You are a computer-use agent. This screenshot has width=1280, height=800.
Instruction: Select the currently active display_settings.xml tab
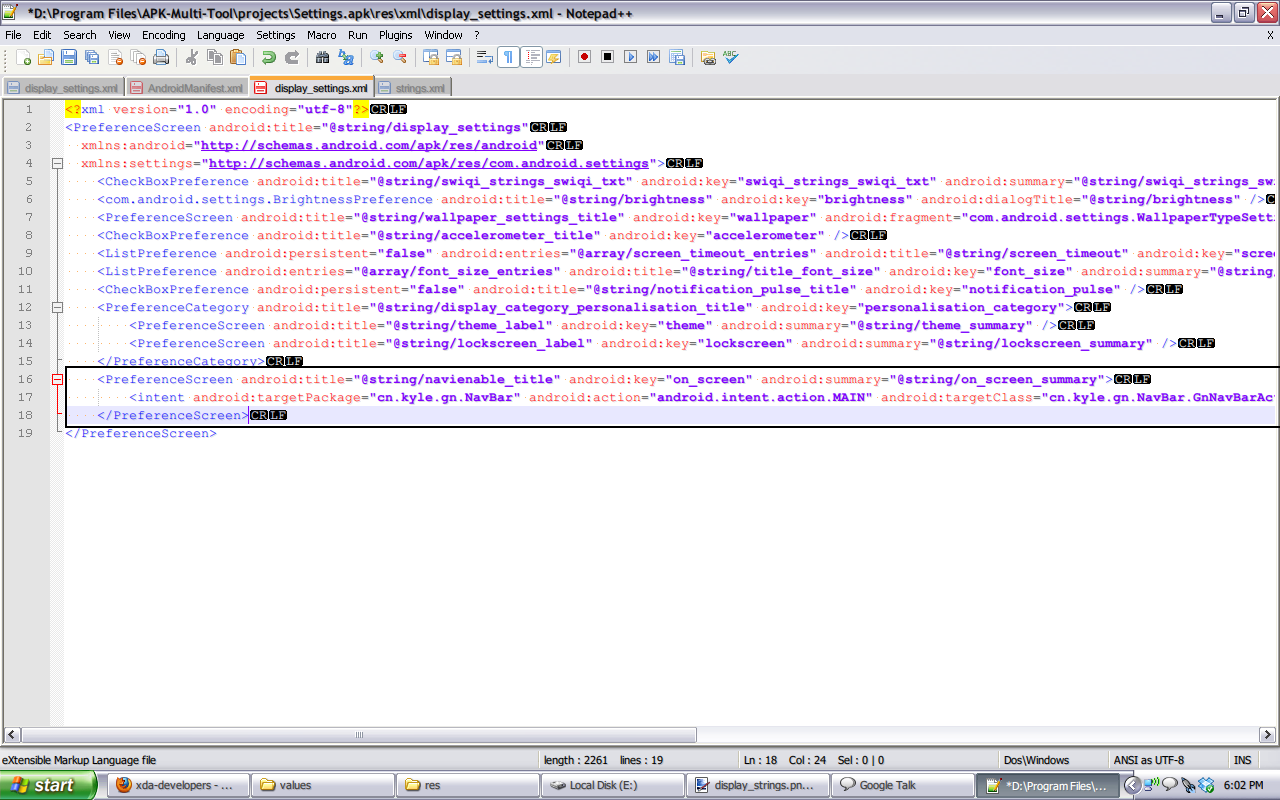(311, 87)
